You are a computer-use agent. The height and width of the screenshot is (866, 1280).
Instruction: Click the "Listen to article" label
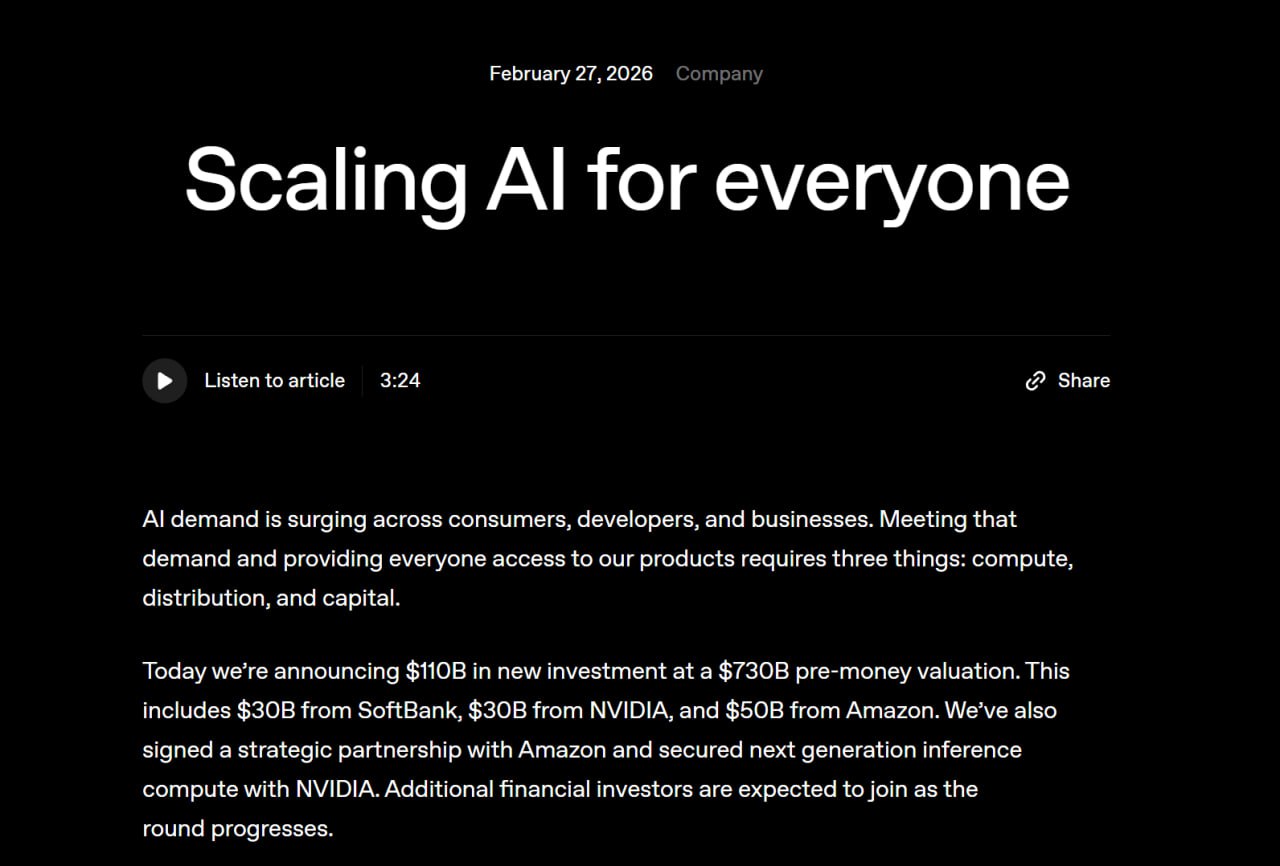[274, 381]
